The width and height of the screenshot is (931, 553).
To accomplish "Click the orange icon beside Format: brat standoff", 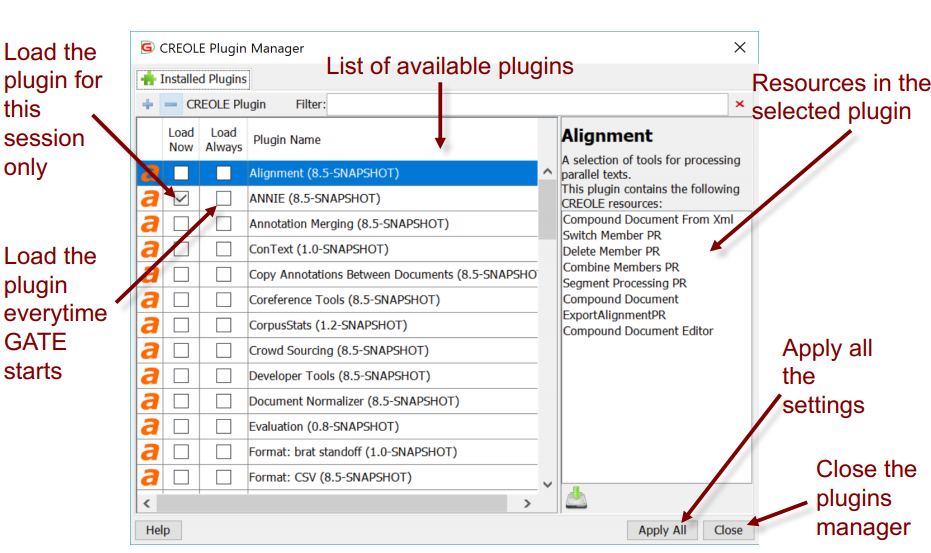I will 150,452.
